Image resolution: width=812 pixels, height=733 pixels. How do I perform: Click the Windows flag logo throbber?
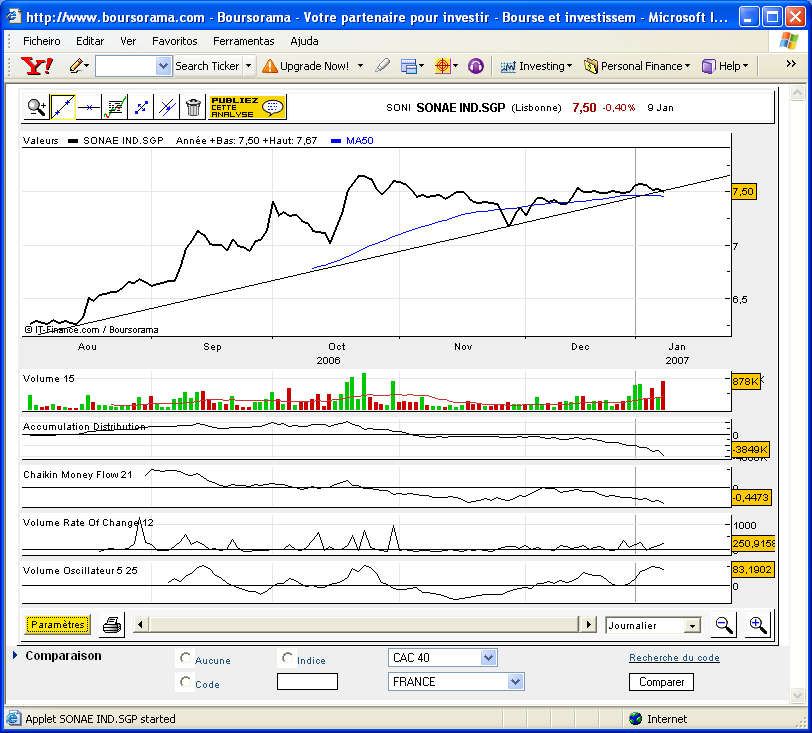pyautogui.click(x=788, y=40)
